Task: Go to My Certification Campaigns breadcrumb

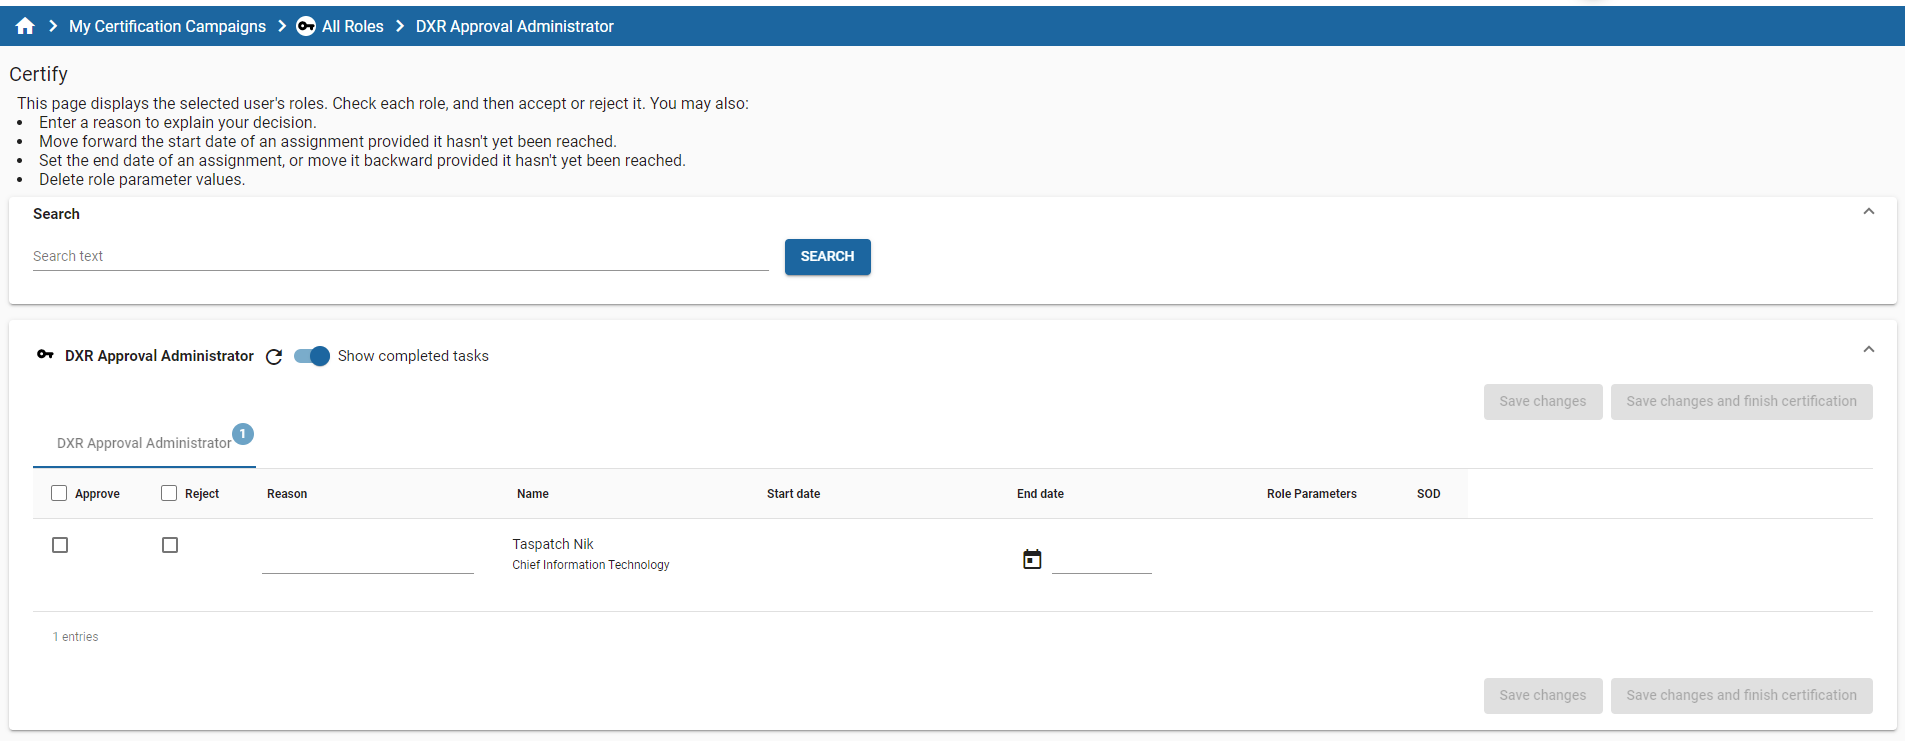Action: click(x=167, y=26)
